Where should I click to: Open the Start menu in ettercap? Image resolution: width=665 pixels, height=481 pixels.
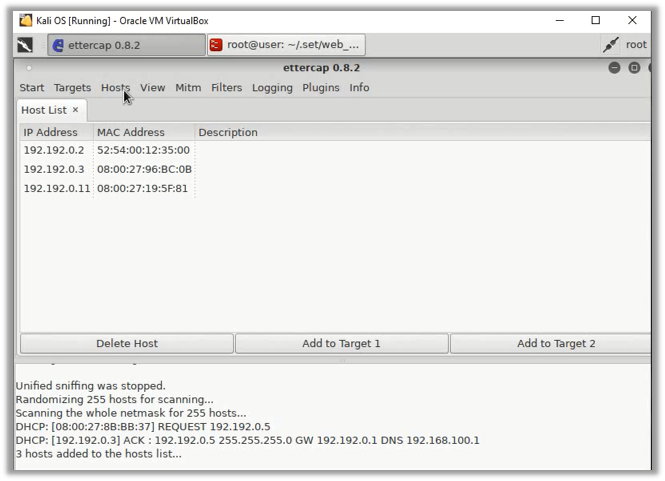[x=31, y=88]
